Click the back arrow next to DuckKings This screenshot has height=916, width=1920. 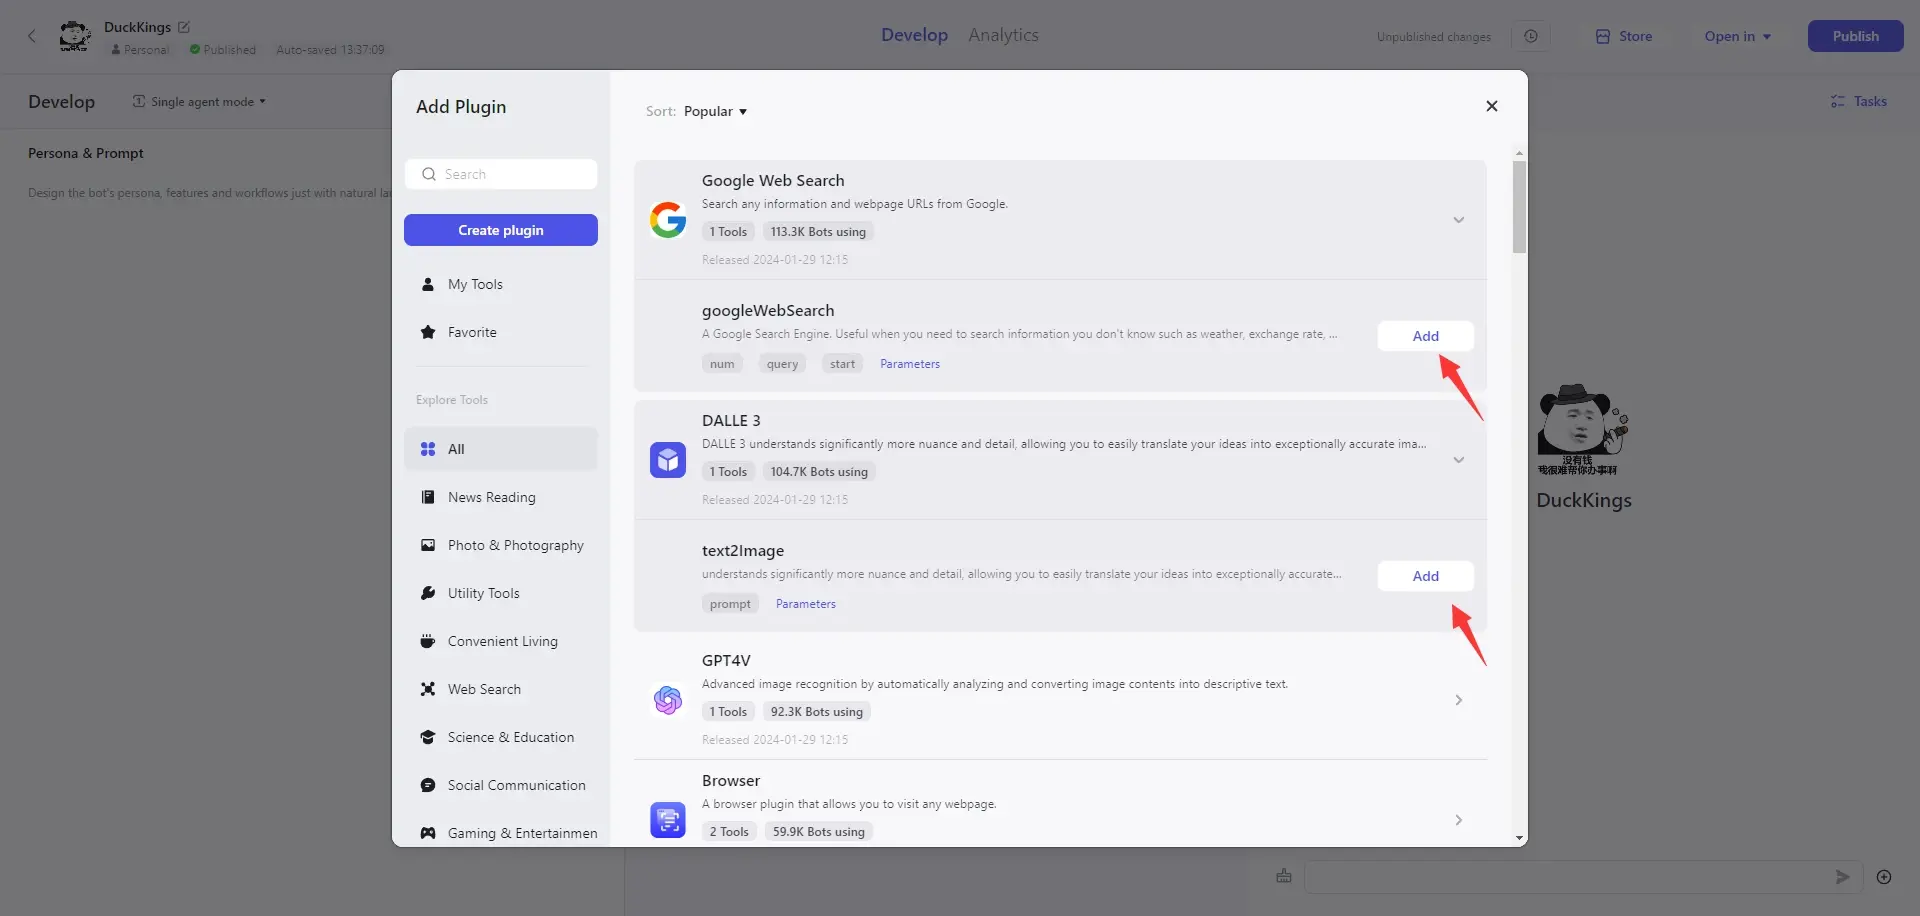32,36
